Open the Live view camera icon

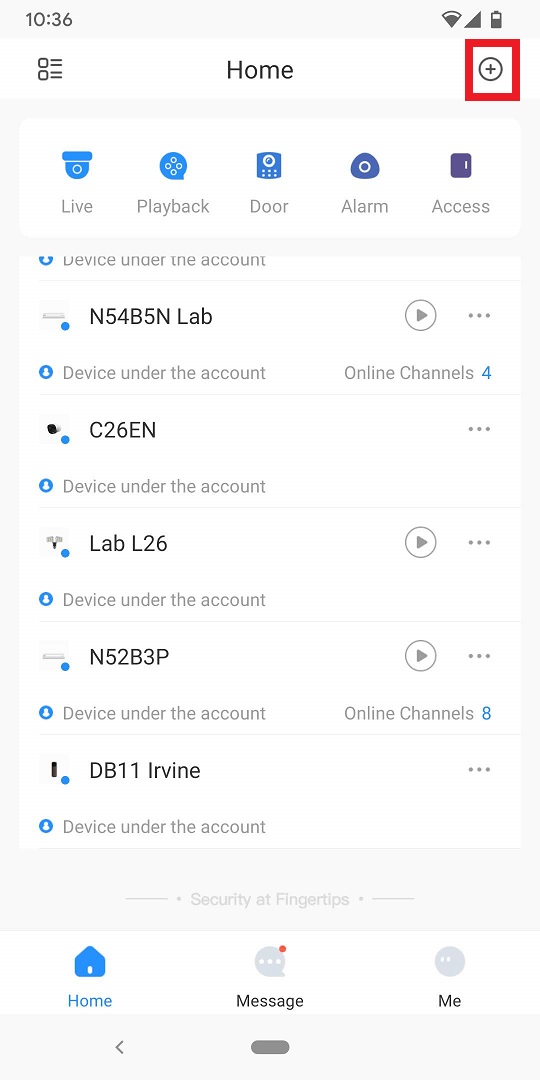[x=76, y=166]
